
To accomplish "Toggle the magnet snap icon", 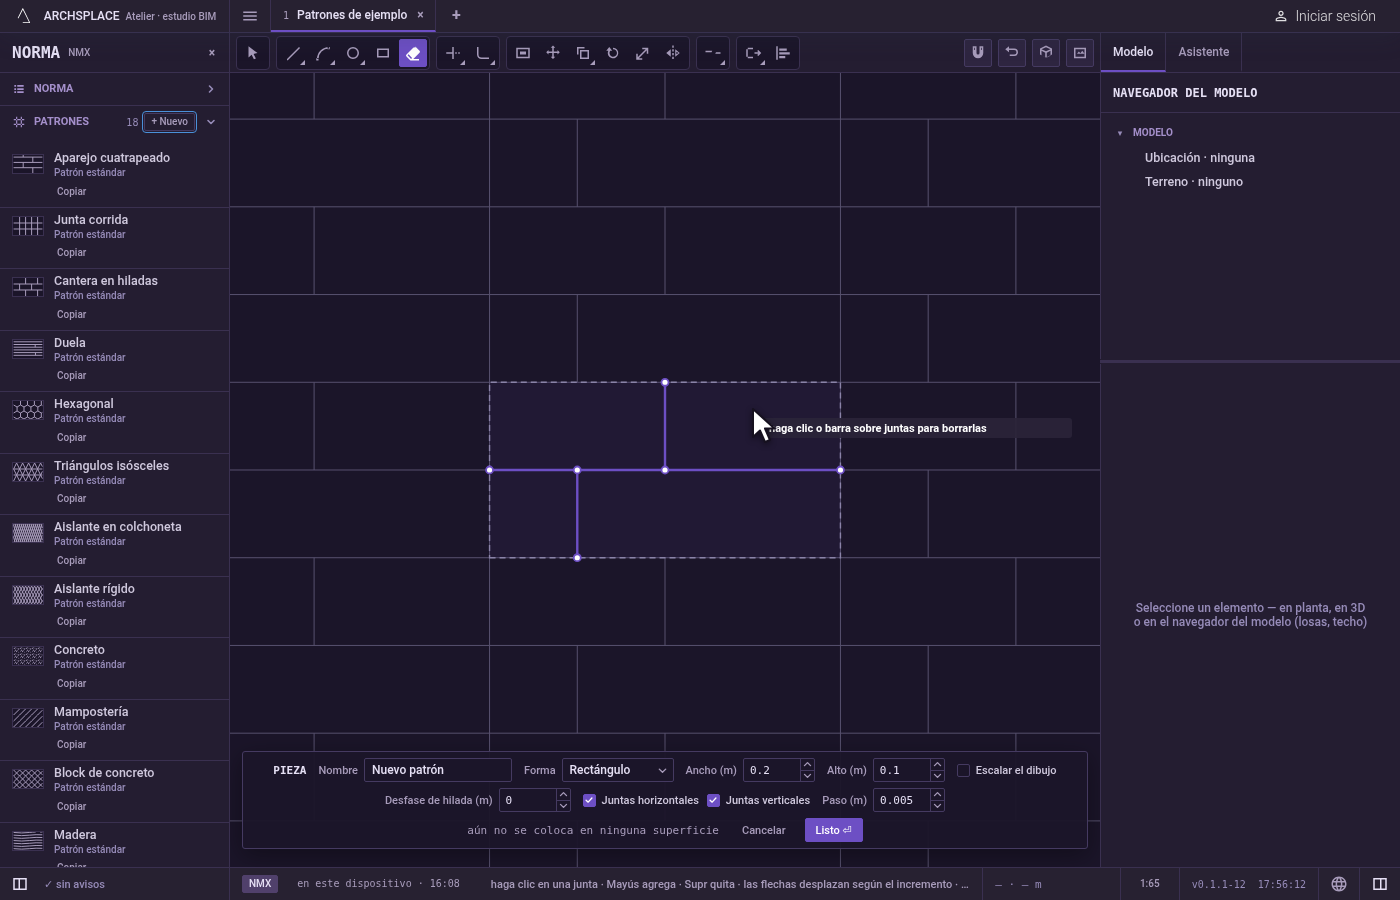I will pos(978,53).
